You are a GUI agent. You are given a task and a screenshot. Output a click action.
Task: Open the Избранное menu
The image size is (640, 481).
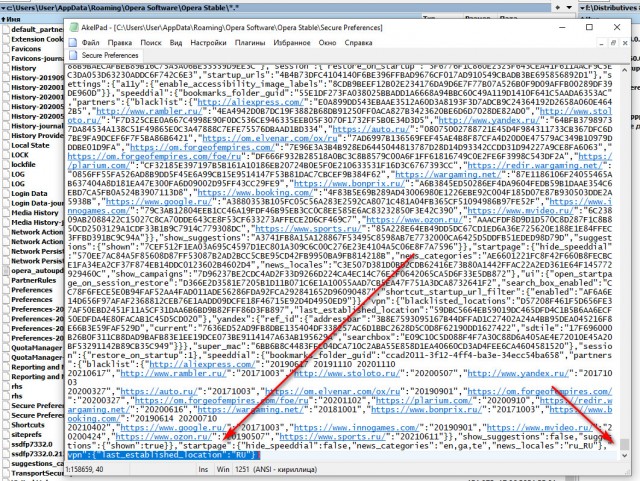click(x=291, y=42)
